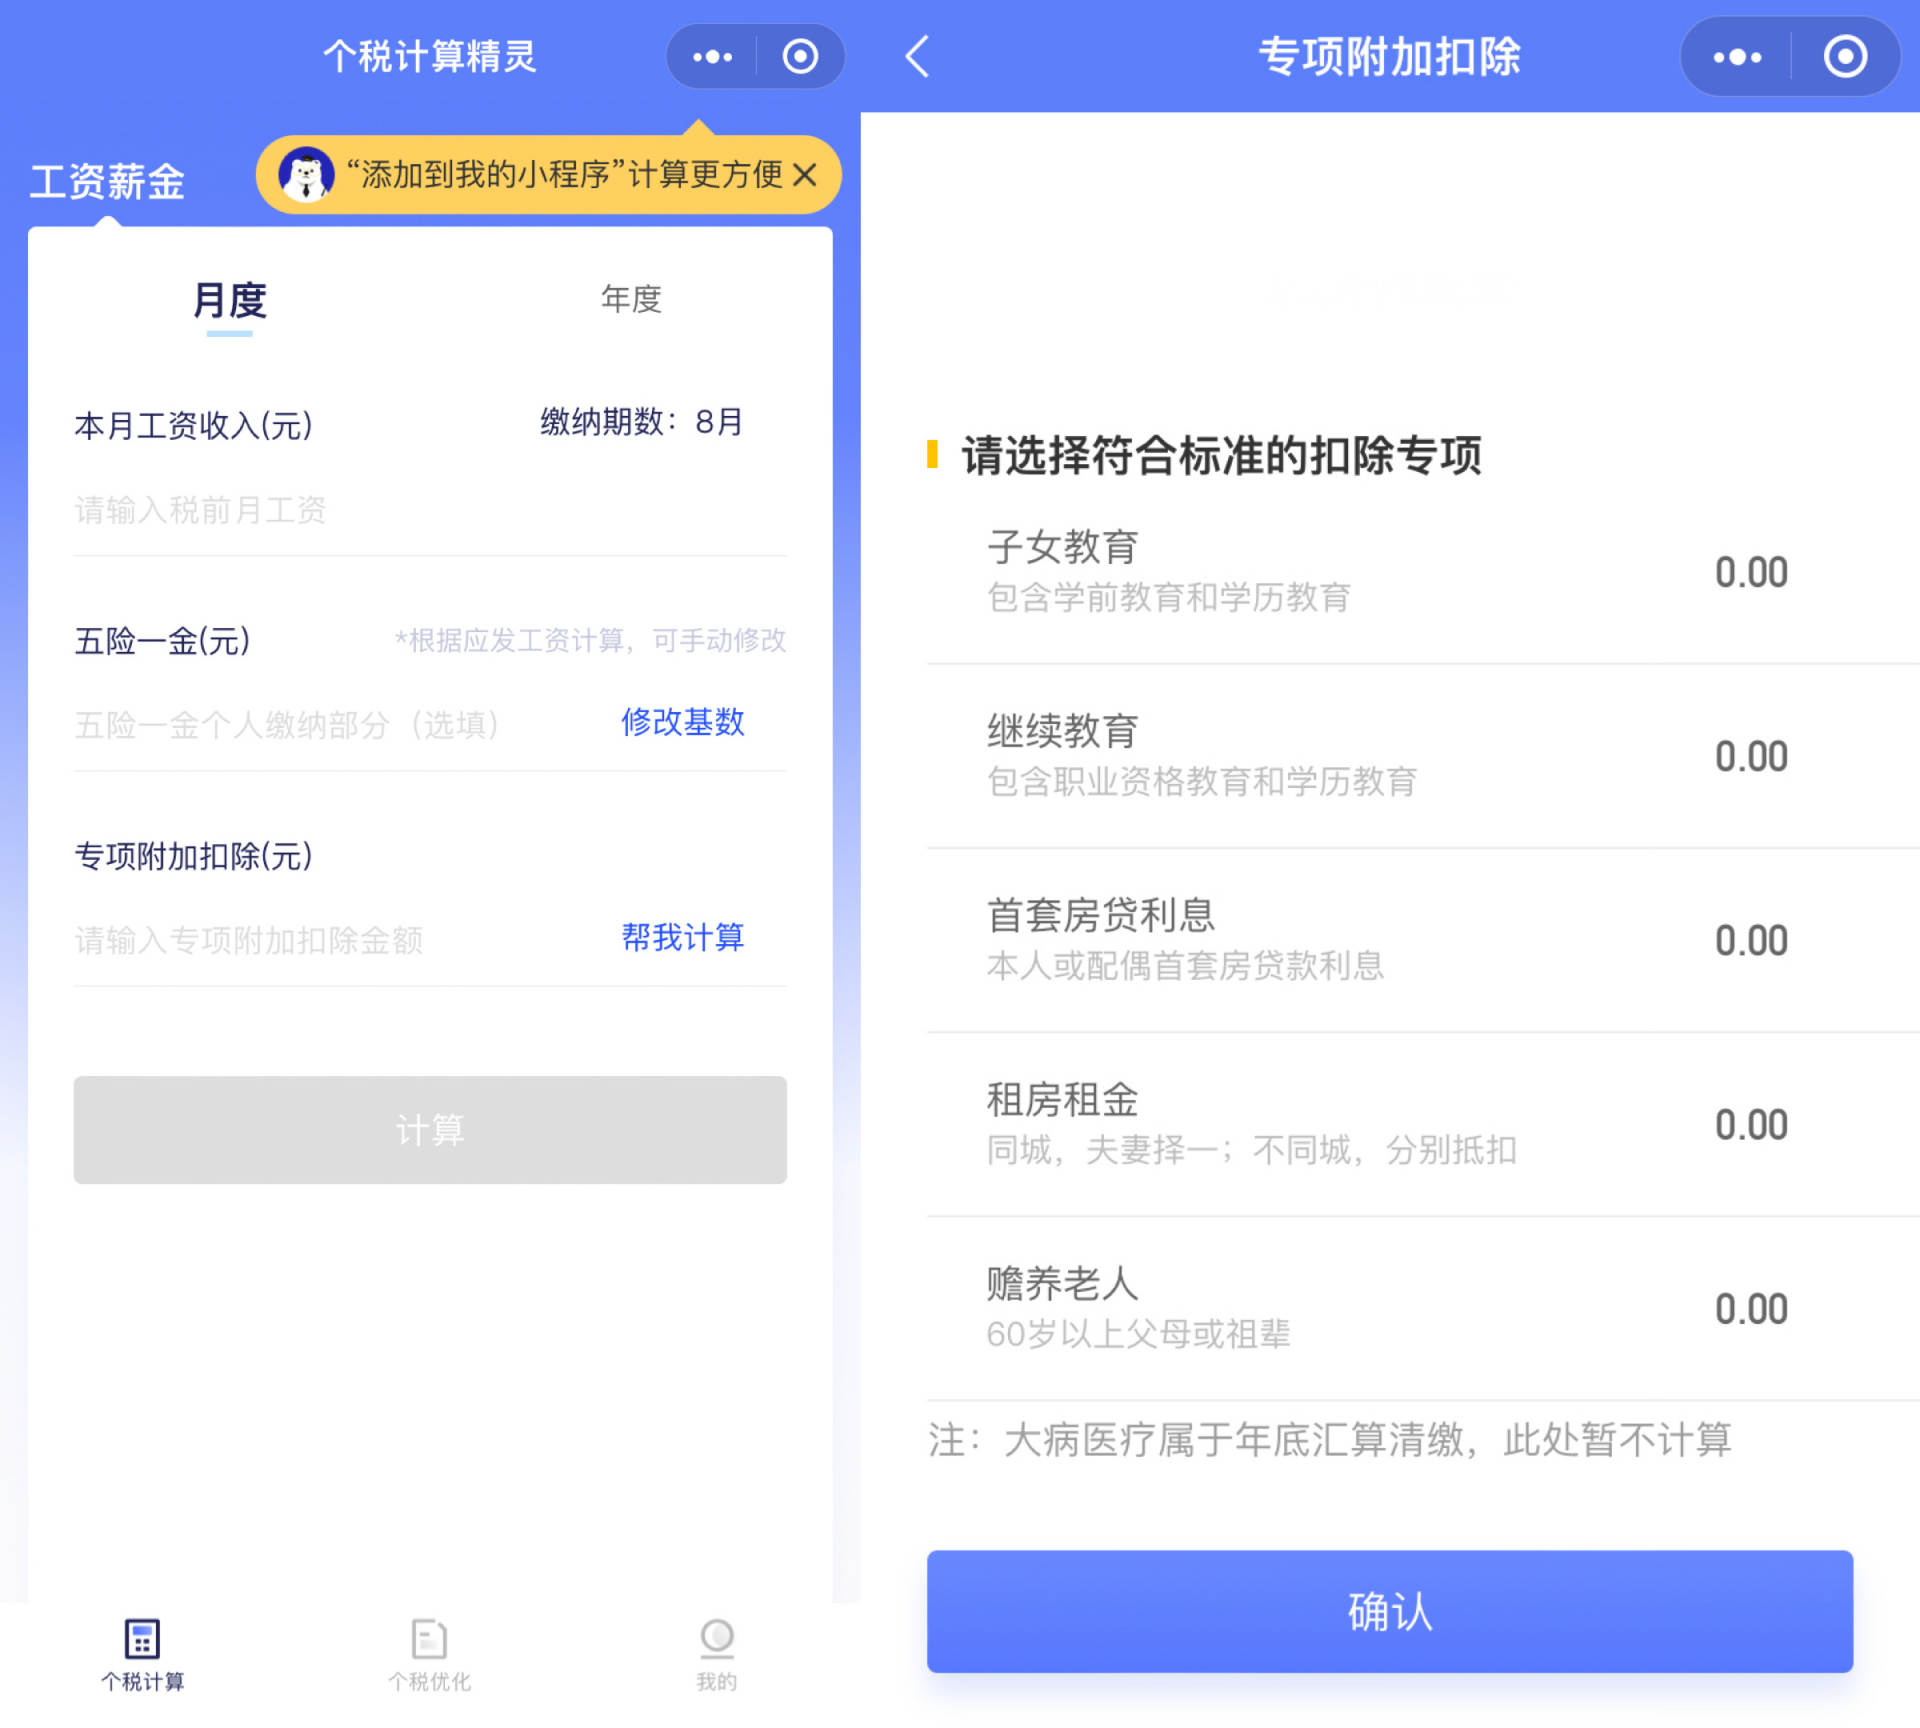Click the bear mascot icon in yellow tooltip

(x=306, y=174)
